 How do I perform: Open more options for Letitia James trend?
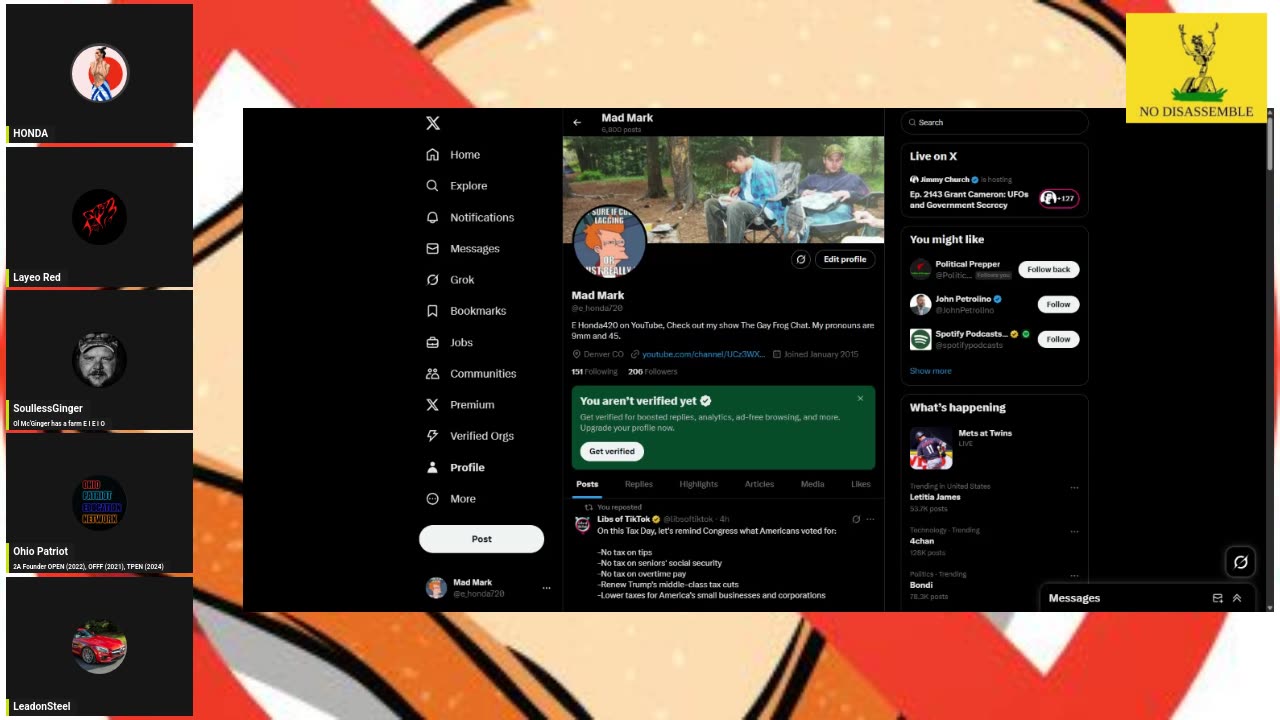coord(1074,488)
